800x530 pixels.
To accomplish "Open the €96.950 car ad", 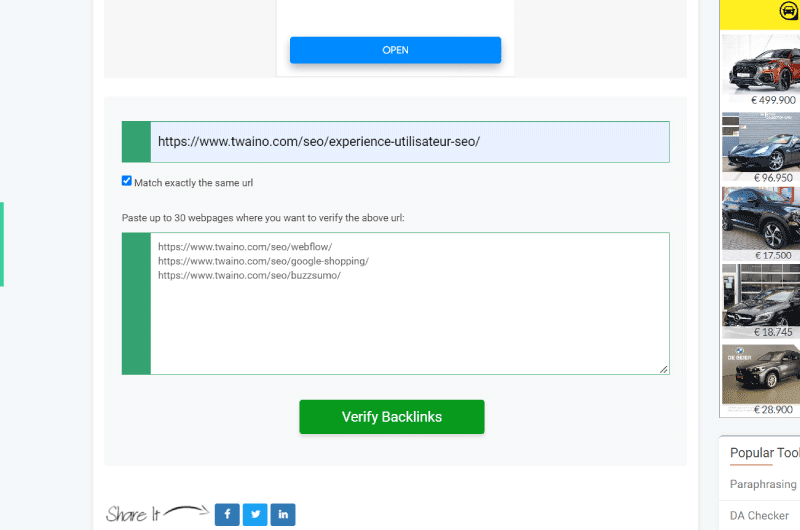I will pyautogui.click(x=761, y=147).
